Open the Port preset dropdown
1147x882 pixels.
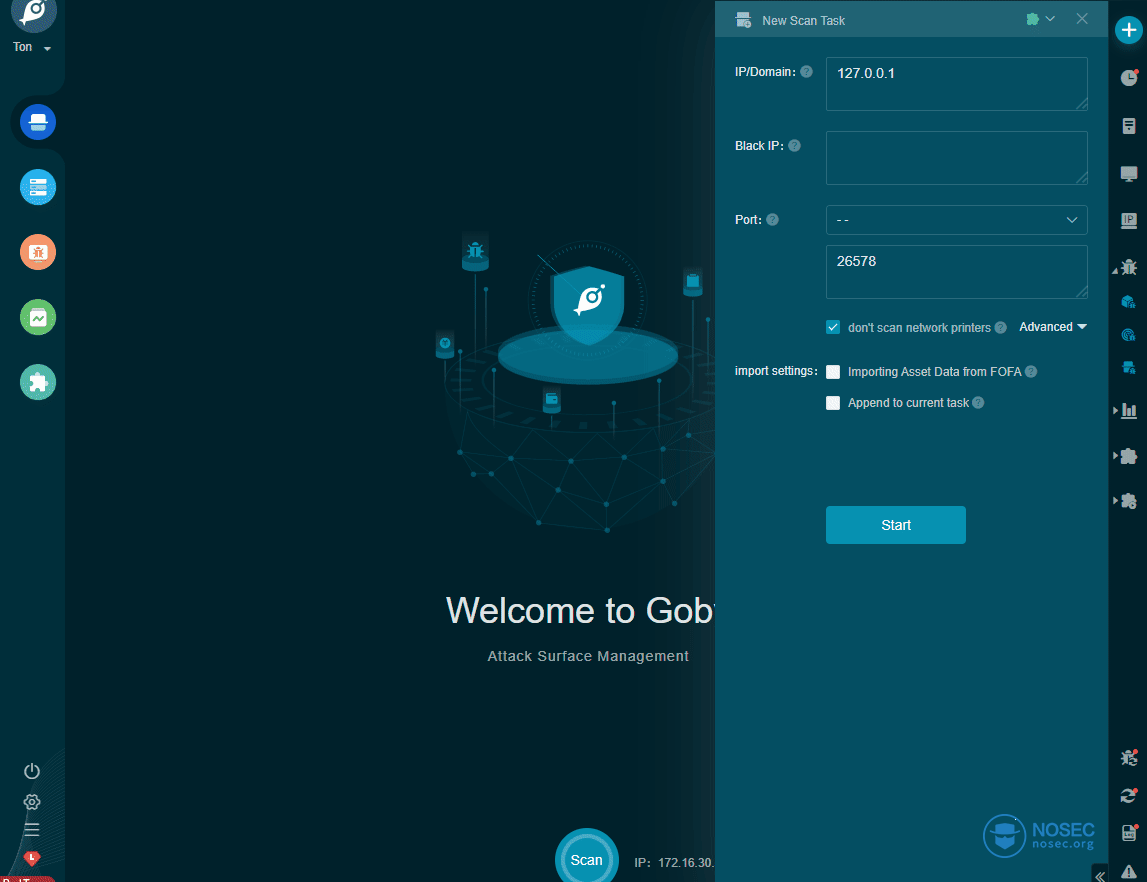click(957, 220)
